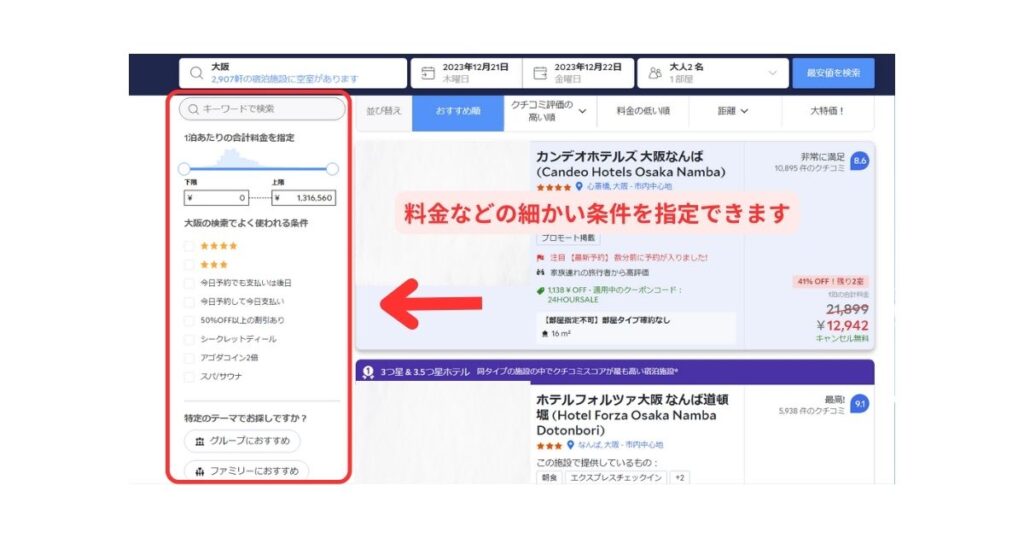Click 心斎橋, 大阪 location link
Screen dimensions: 1024x538
[629, 187]
